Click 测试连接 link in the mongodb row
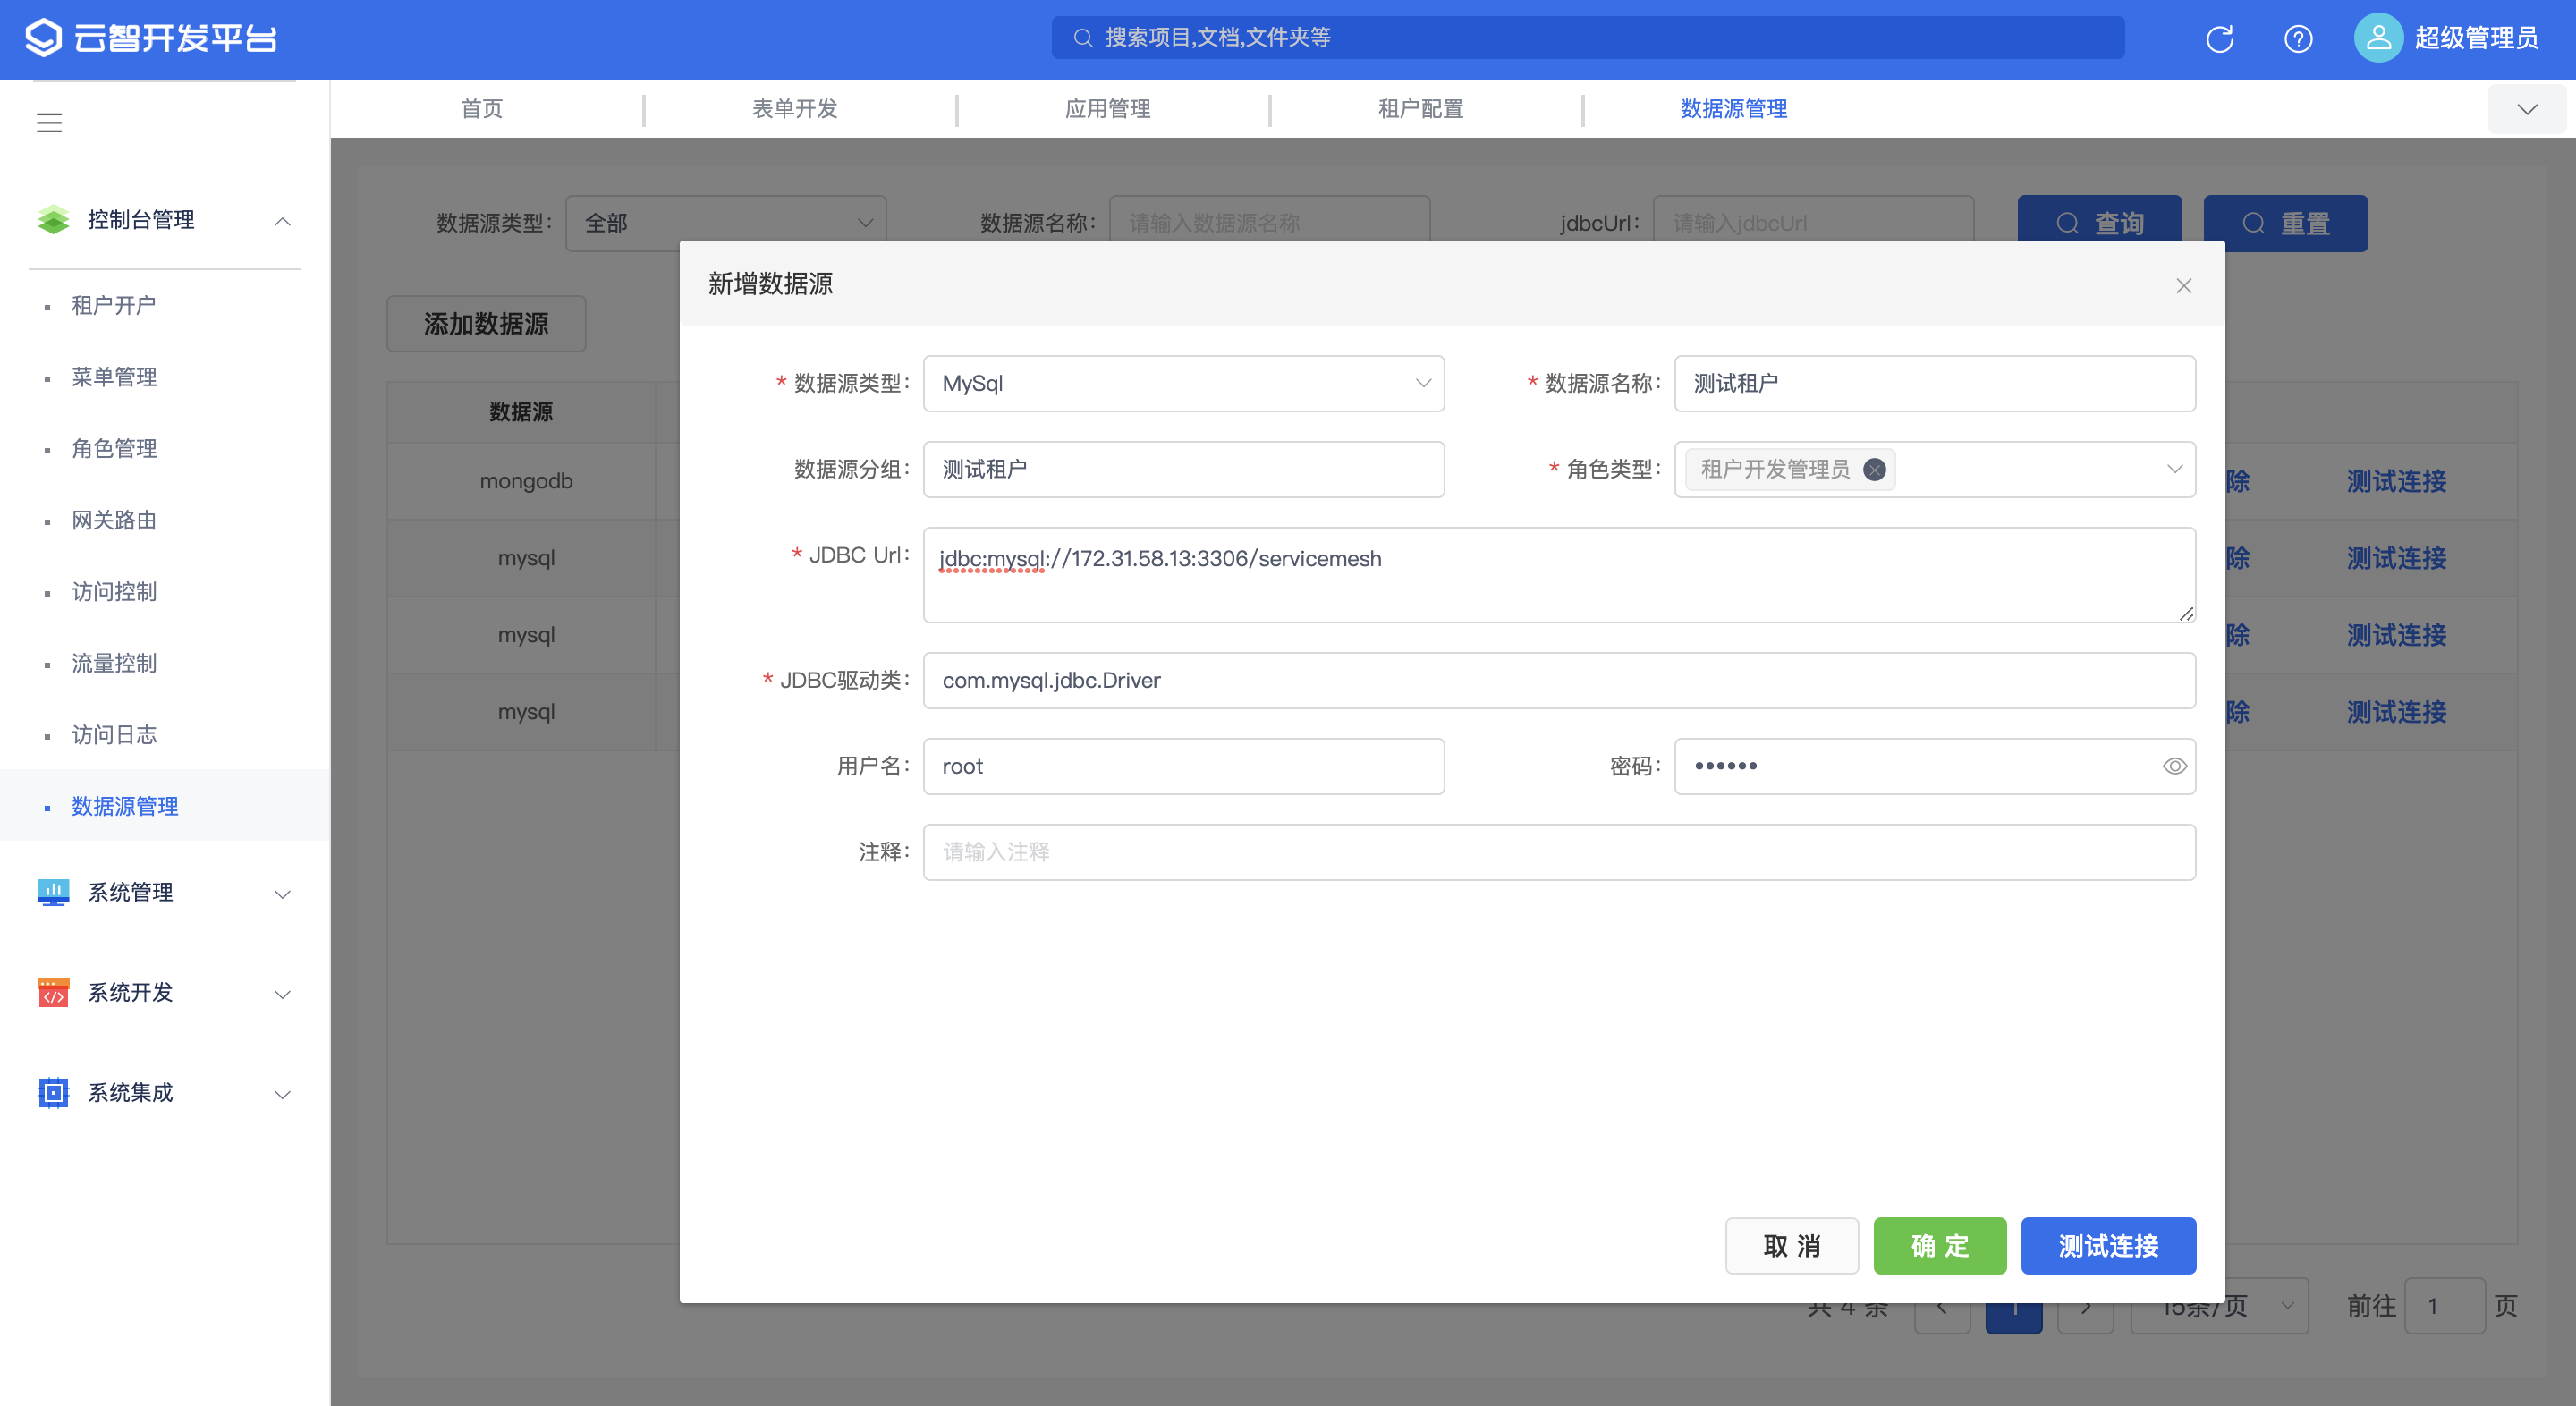 click(2396, 481)
